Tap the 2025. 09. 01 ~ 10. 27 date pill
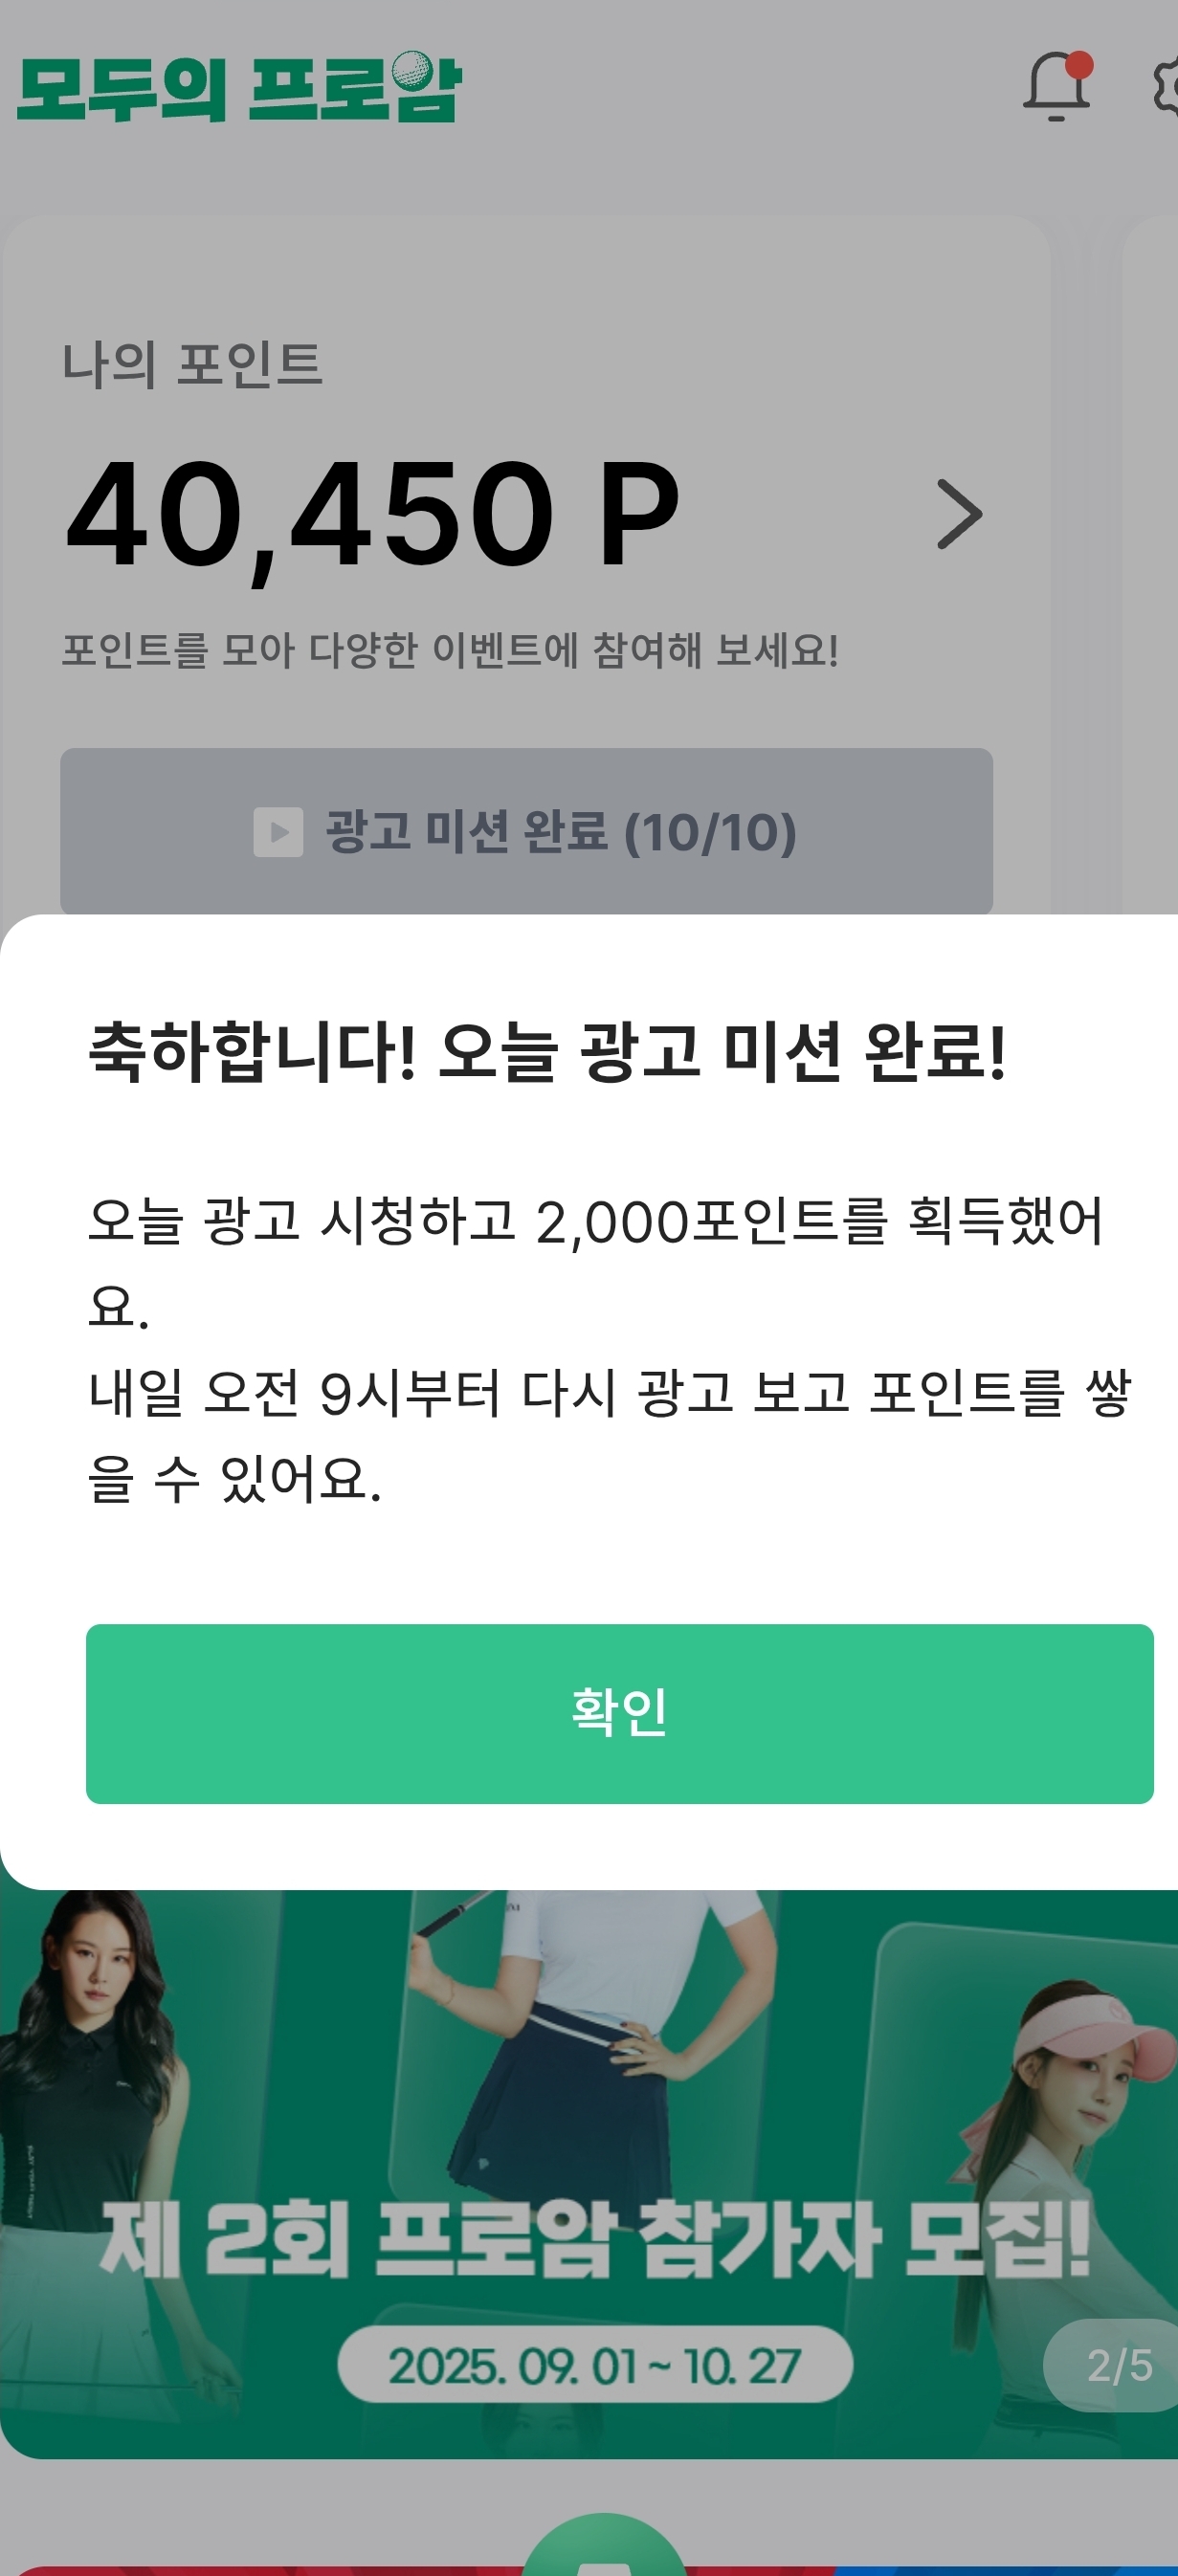 594,2365
